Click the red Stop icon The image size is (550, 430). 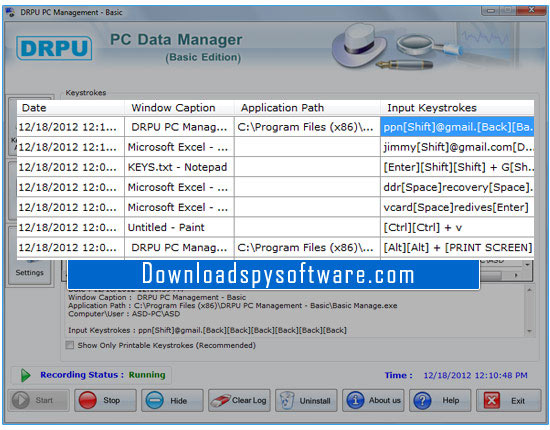point(87,400)
